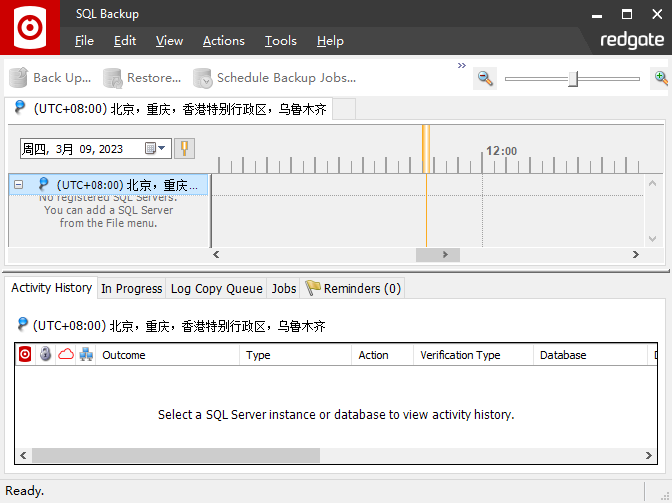The image size is (672, 503).
Task: Click the yellow go-to-now marker button
Action: pos(184,148)
